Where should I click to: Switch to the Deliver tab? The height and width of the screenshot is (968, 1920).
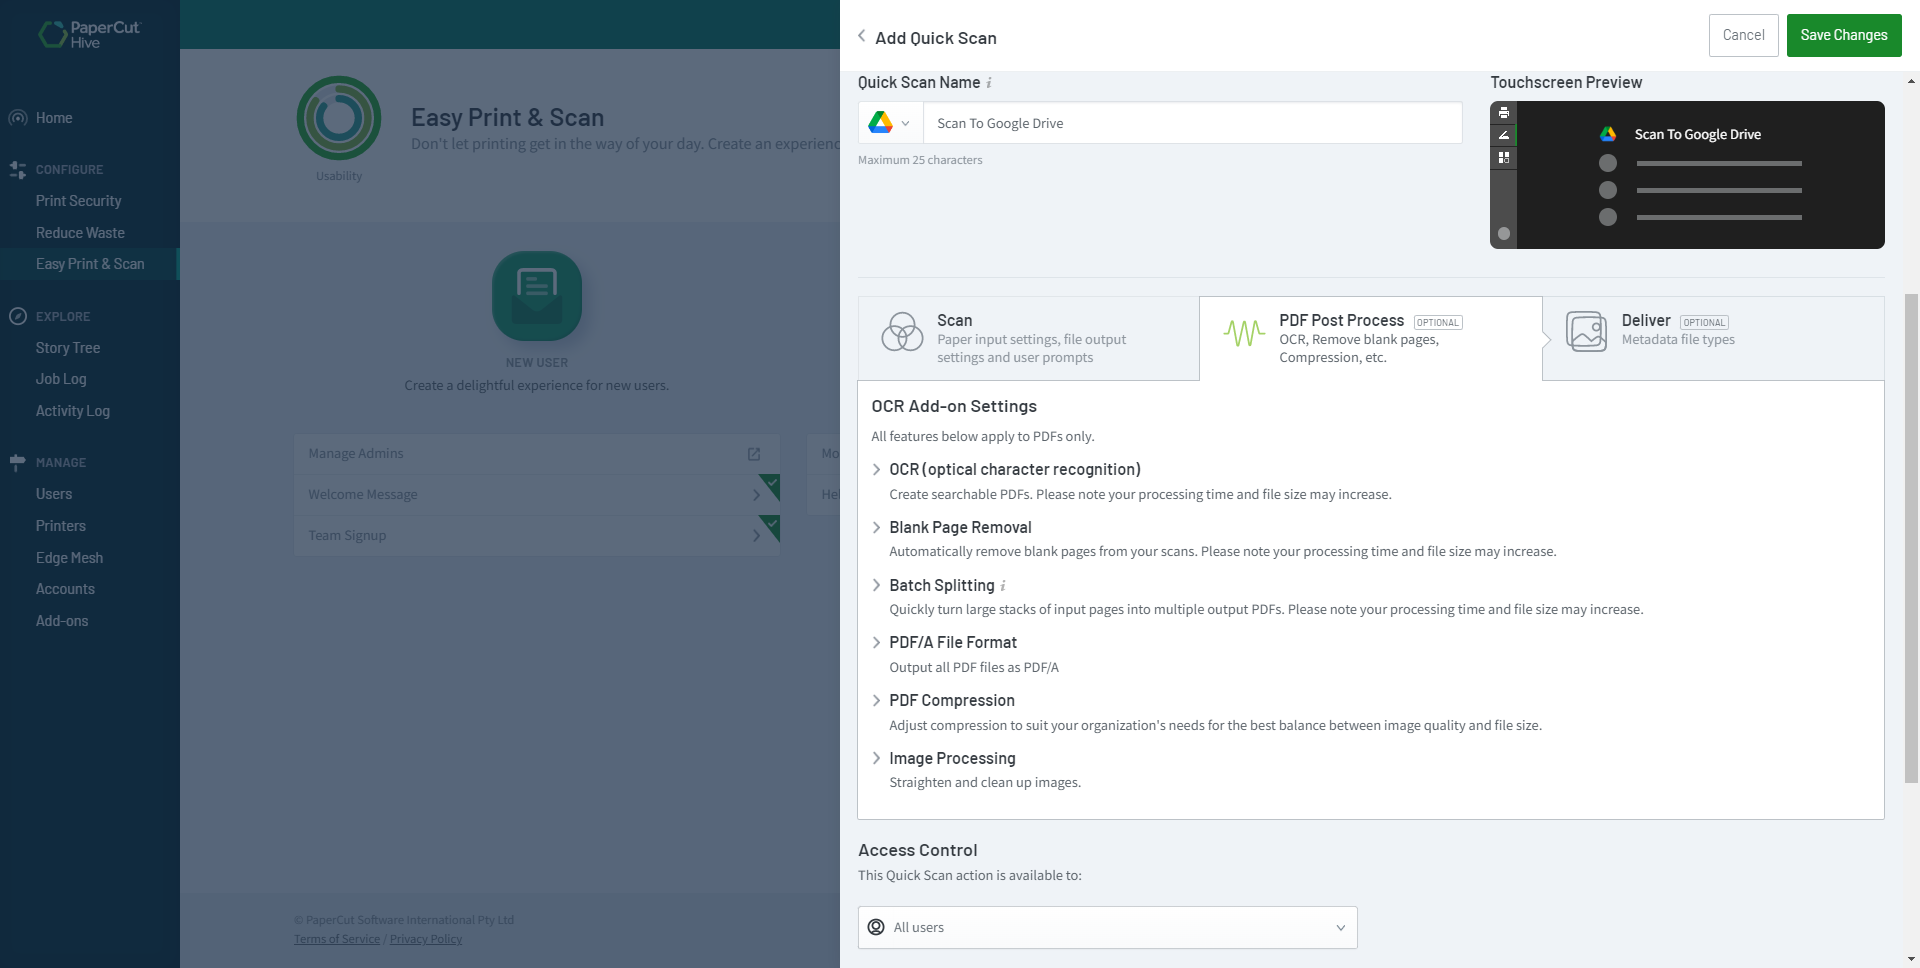[1713, 338]
